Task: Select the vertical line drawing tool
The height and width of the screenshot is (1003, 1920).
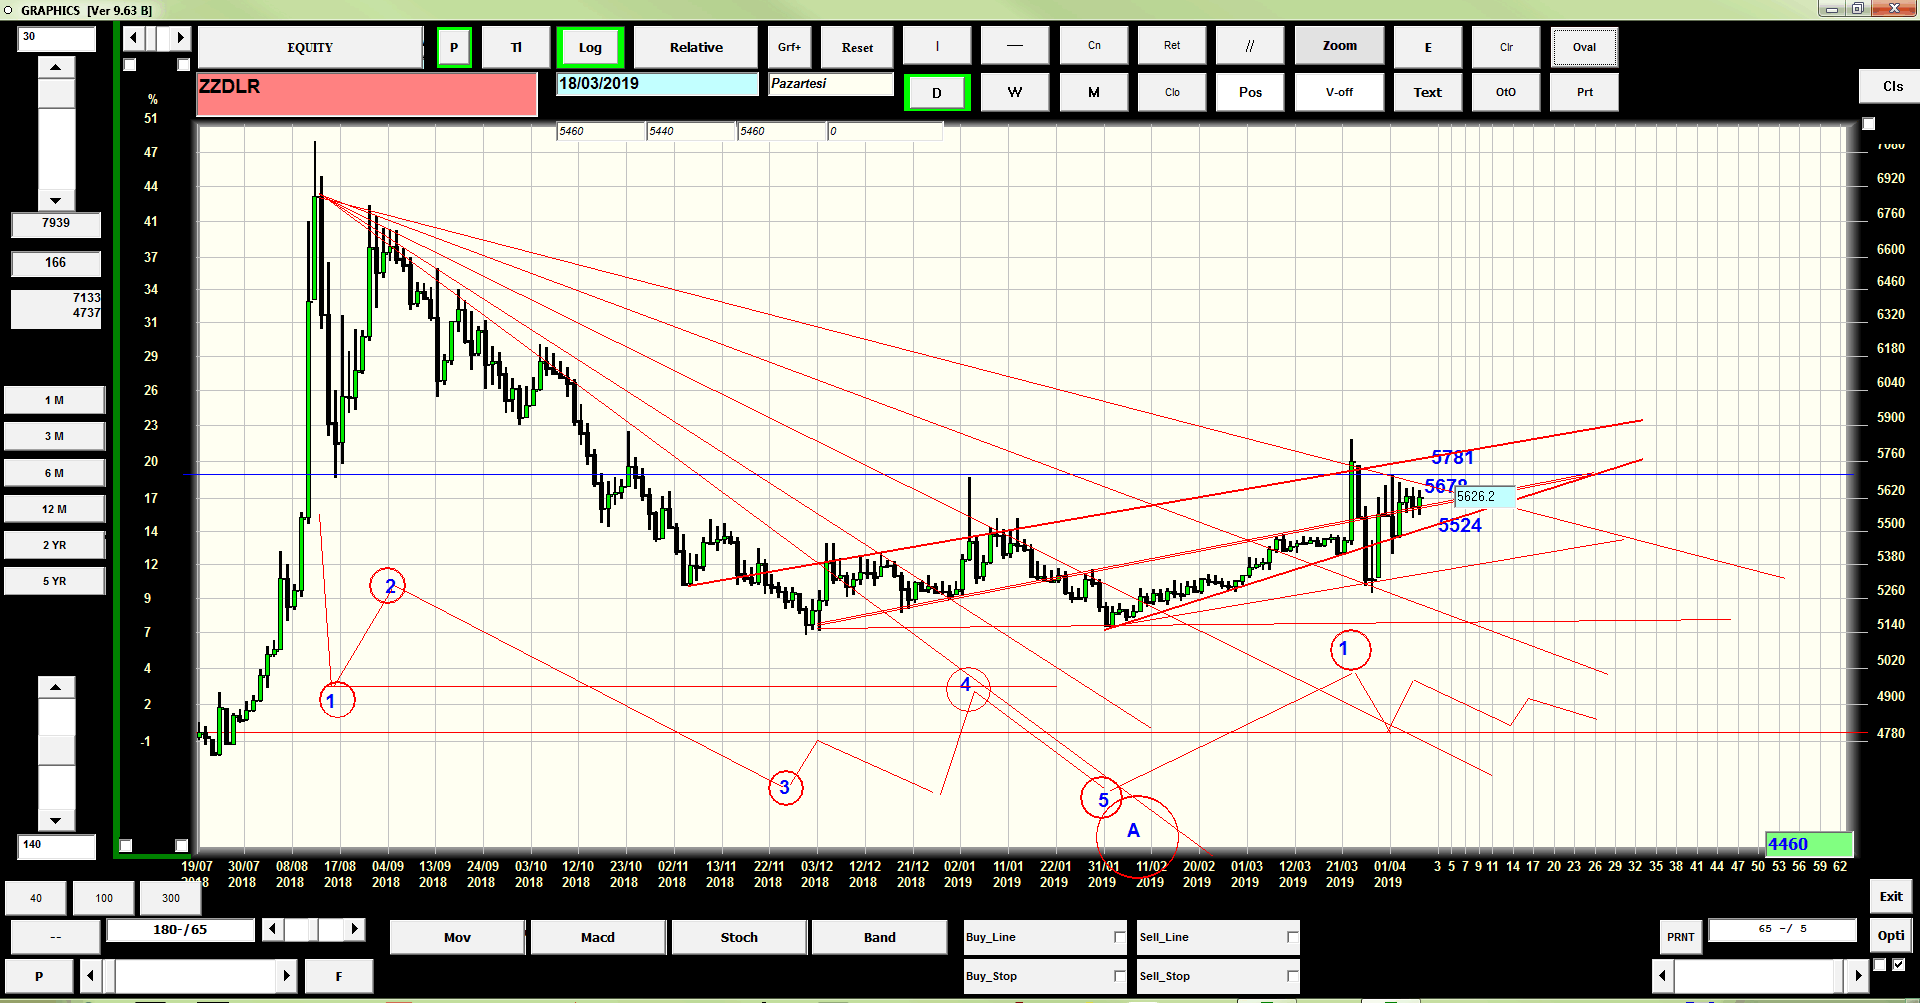Action: click(937, 46)
